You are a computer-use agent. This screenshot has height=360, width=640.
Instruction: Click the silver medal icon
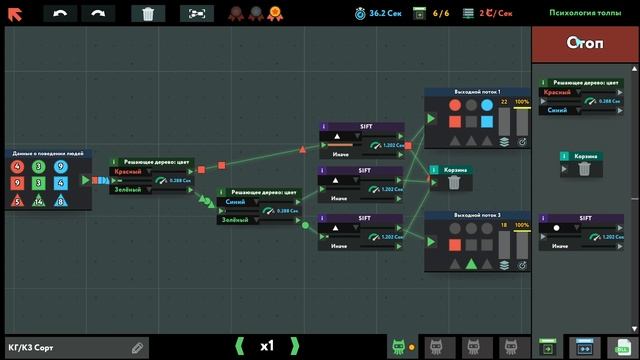256,14
